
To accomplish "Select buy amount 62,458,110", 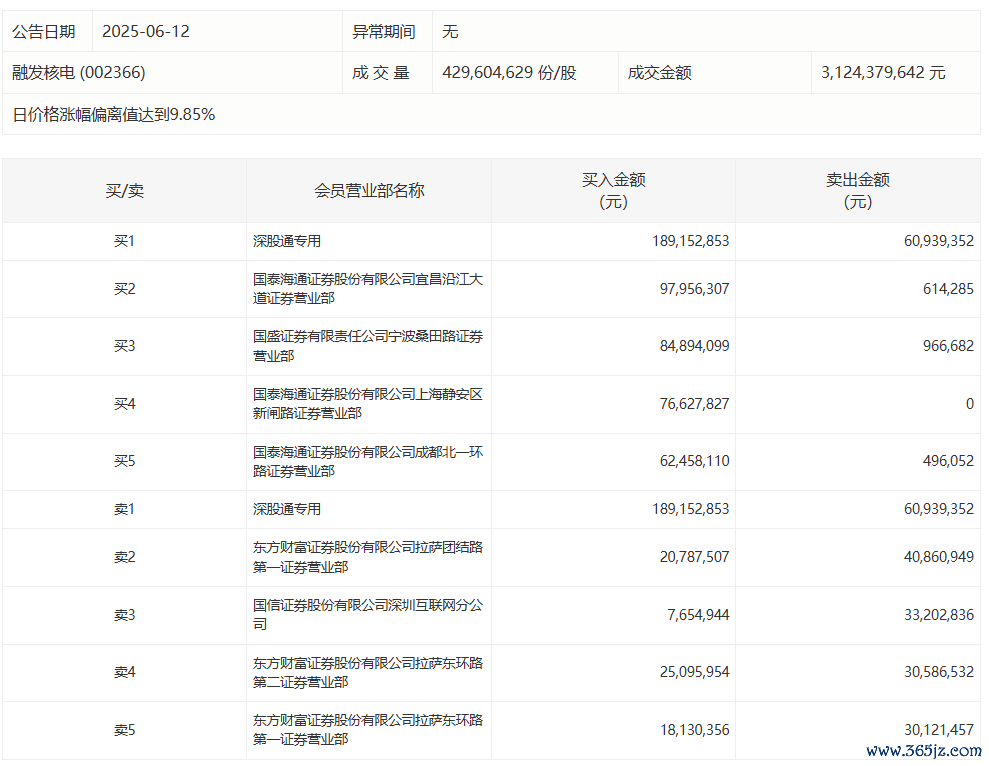I will point(694,461).
